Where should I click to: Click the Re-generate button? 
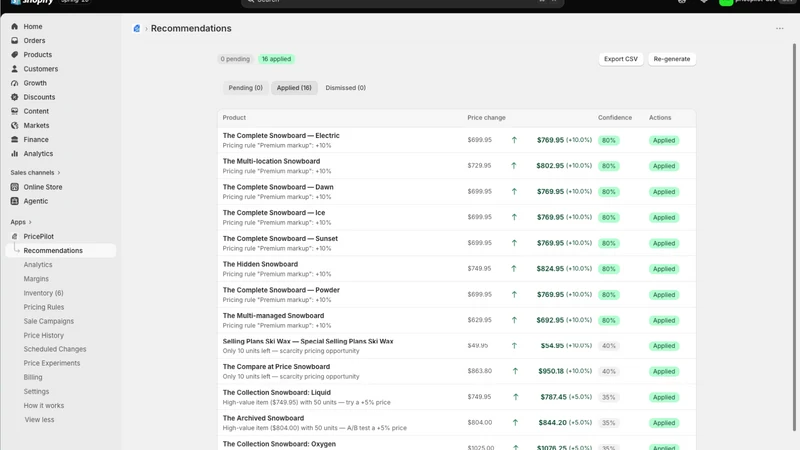click(x=671, y=59)
